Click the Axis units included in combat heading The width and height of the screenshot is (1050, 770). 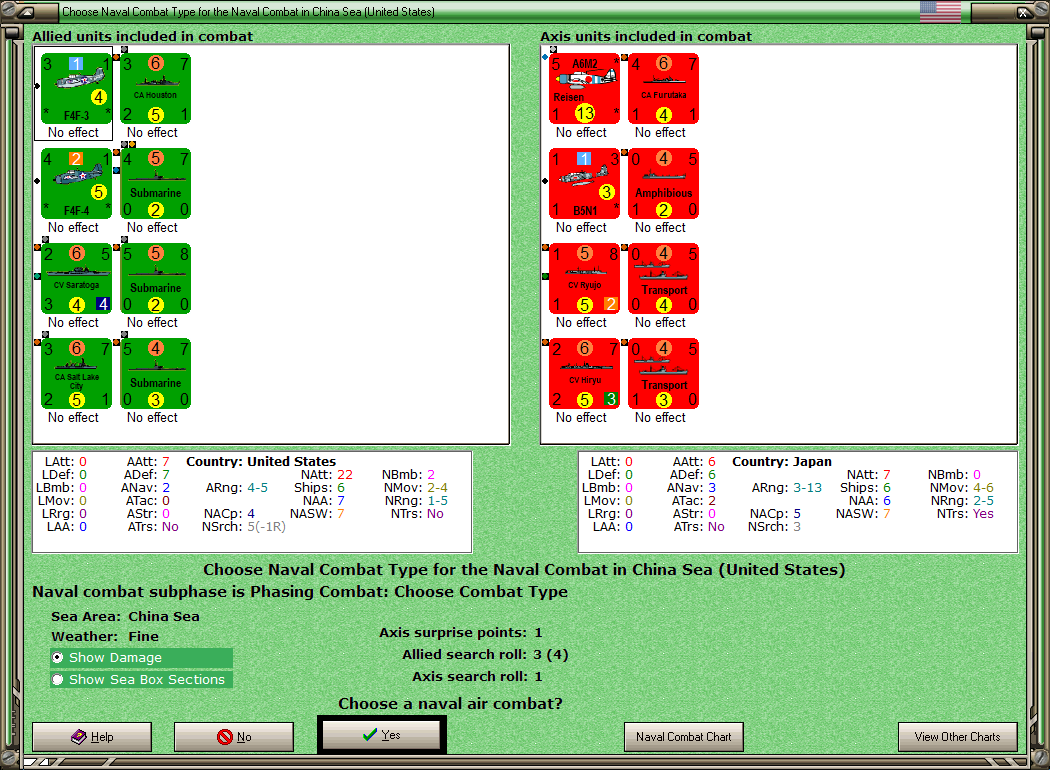tap(646, 36)
